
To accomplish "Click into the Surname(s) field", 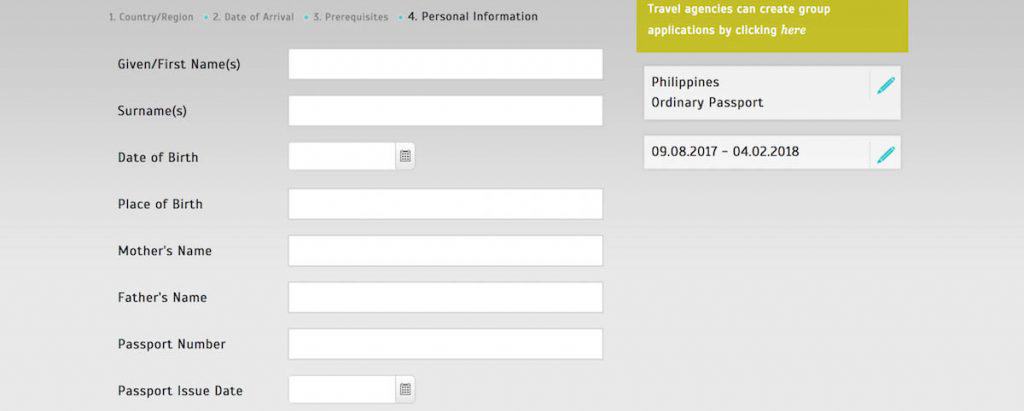I will [x=445, y=111].
